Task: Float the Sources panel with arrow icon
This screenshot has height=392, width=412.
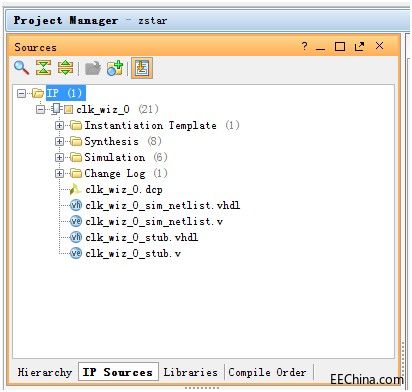Action: pyautogui.click(x=359, y=46)
